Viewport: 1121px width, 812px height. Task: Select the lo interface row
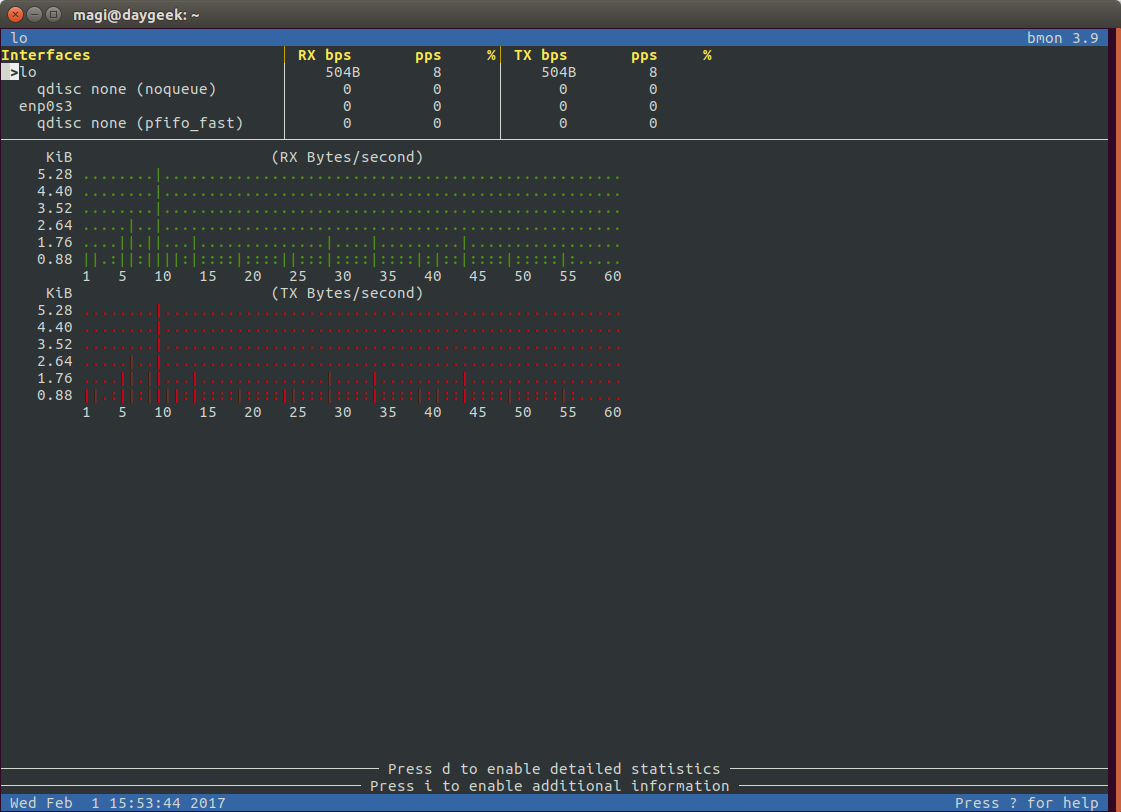pyautogui.click(x=356, y=72)
